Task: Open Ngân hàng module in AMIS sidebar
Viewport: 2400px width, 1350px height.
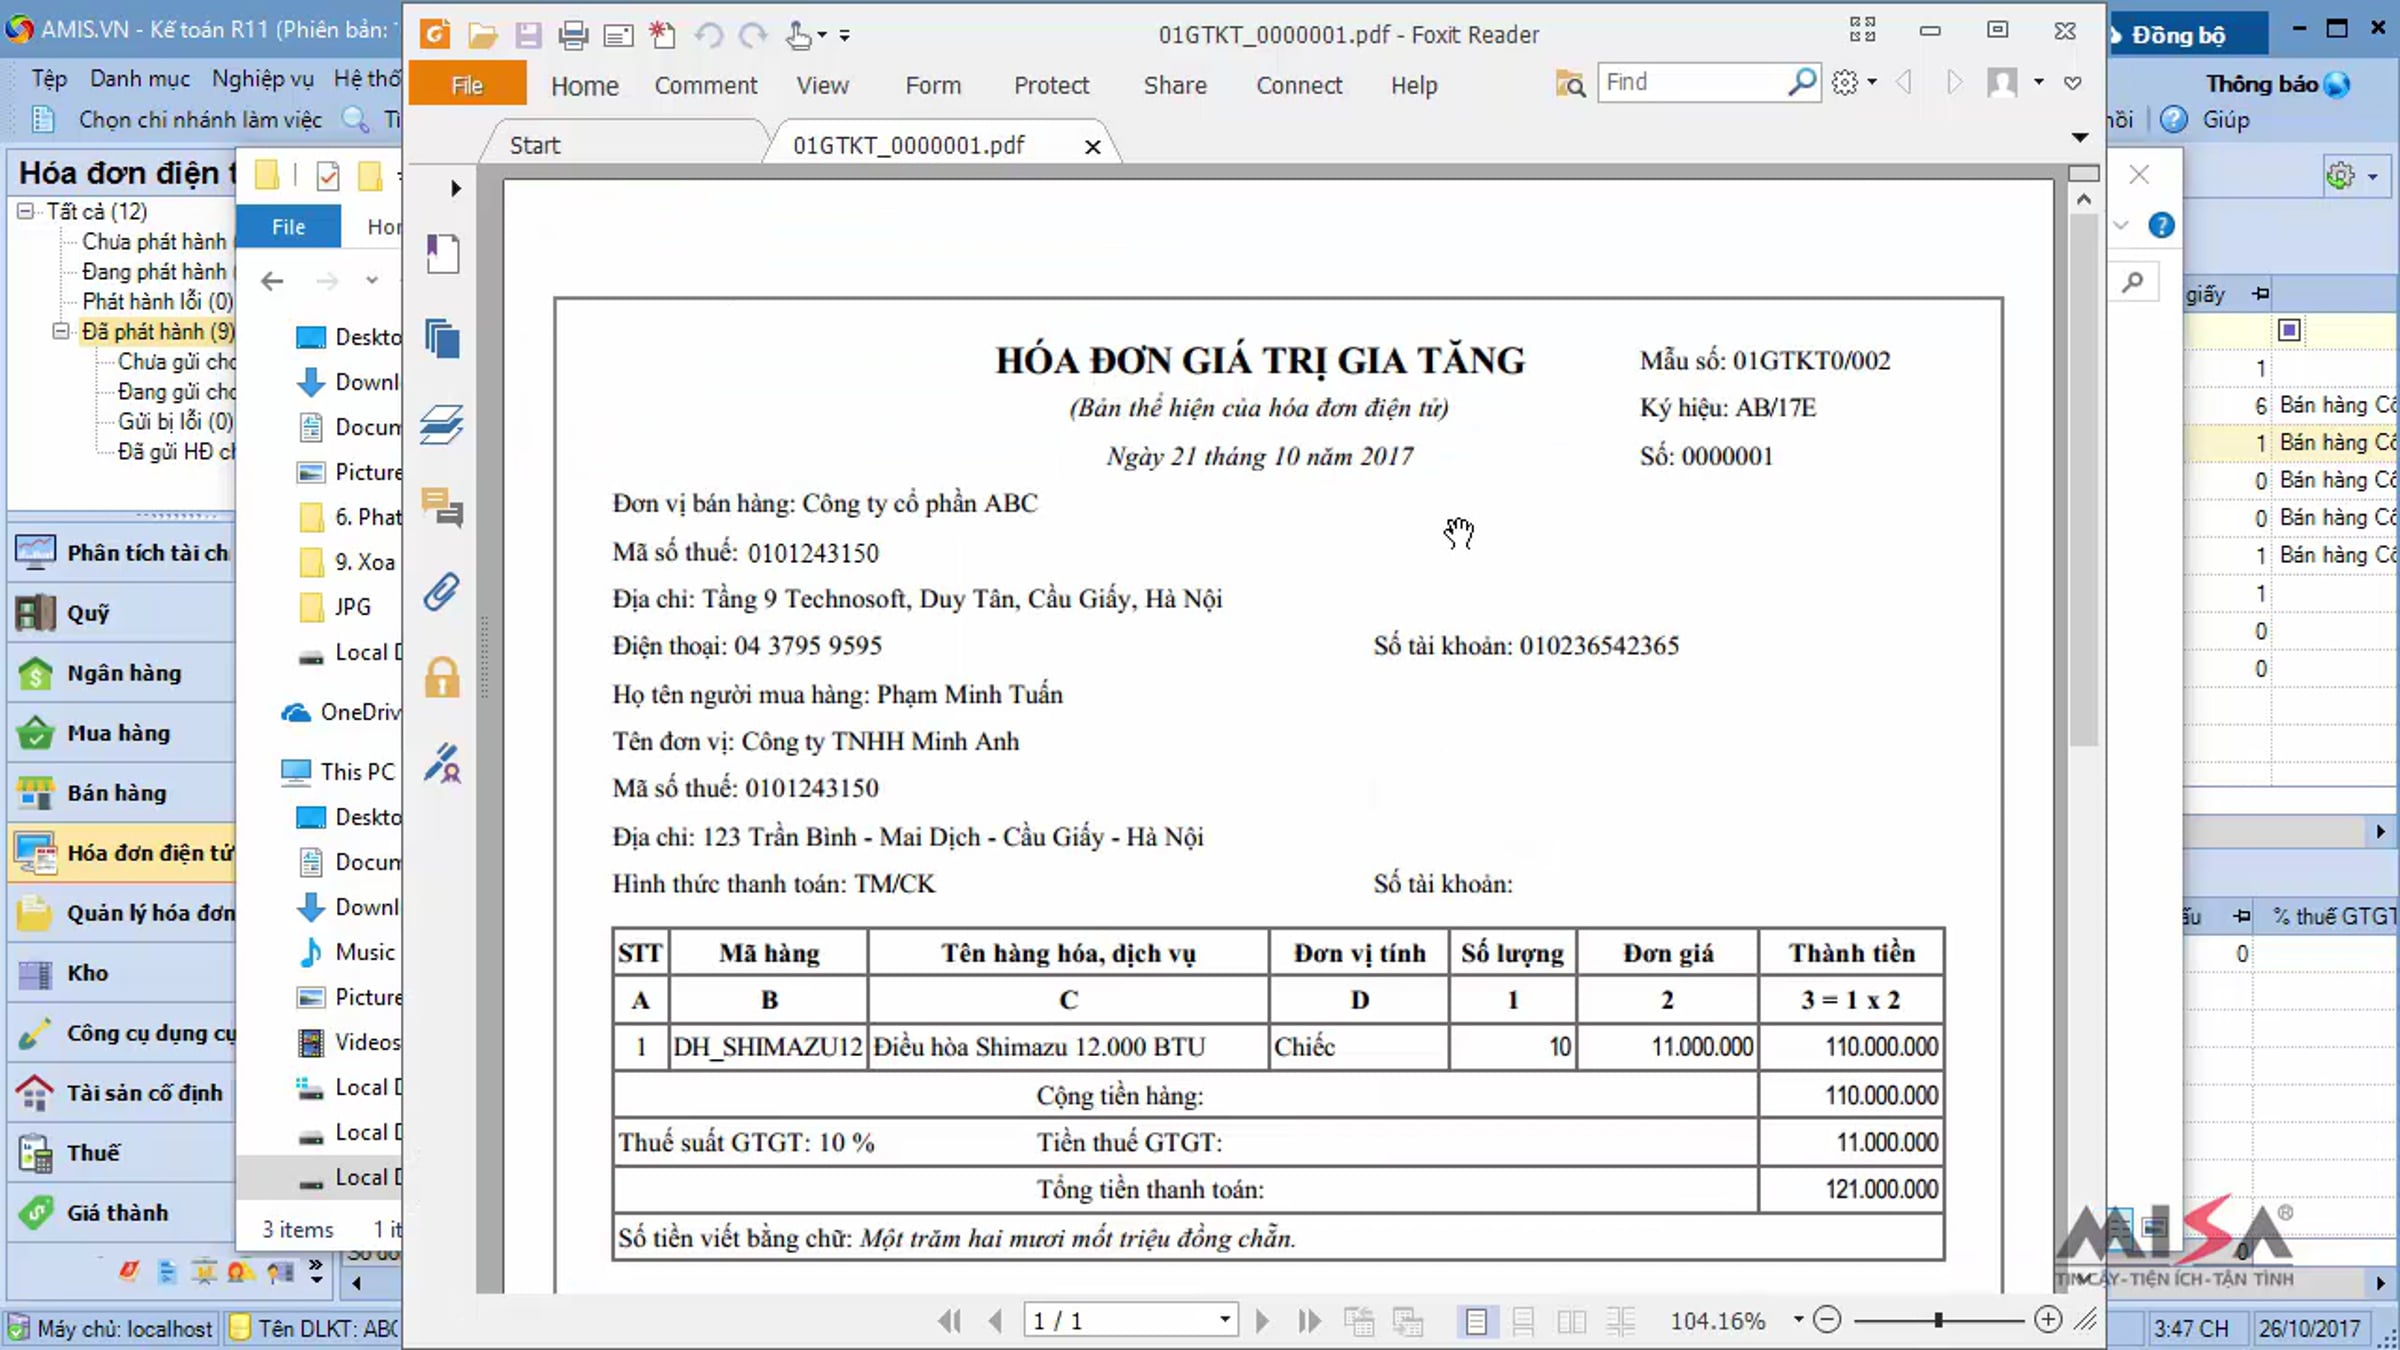Action: tap(123, 673)
